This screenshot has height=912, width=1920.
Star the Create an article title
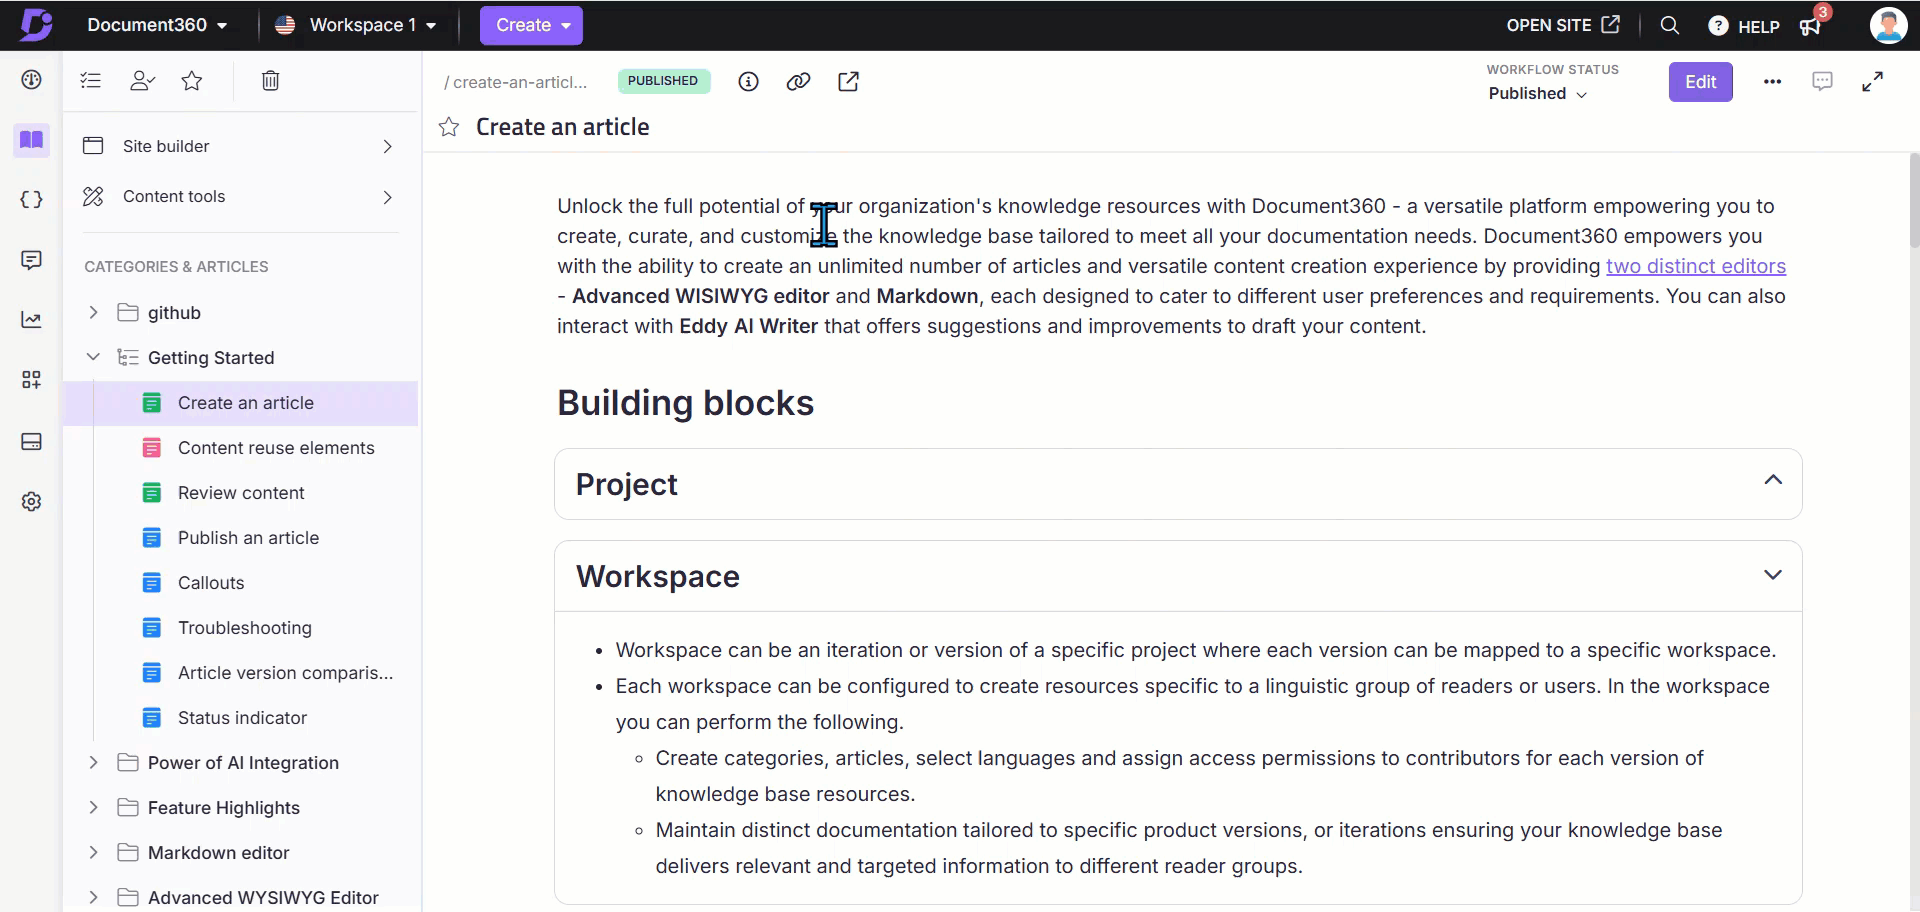[x=449, y=127]
